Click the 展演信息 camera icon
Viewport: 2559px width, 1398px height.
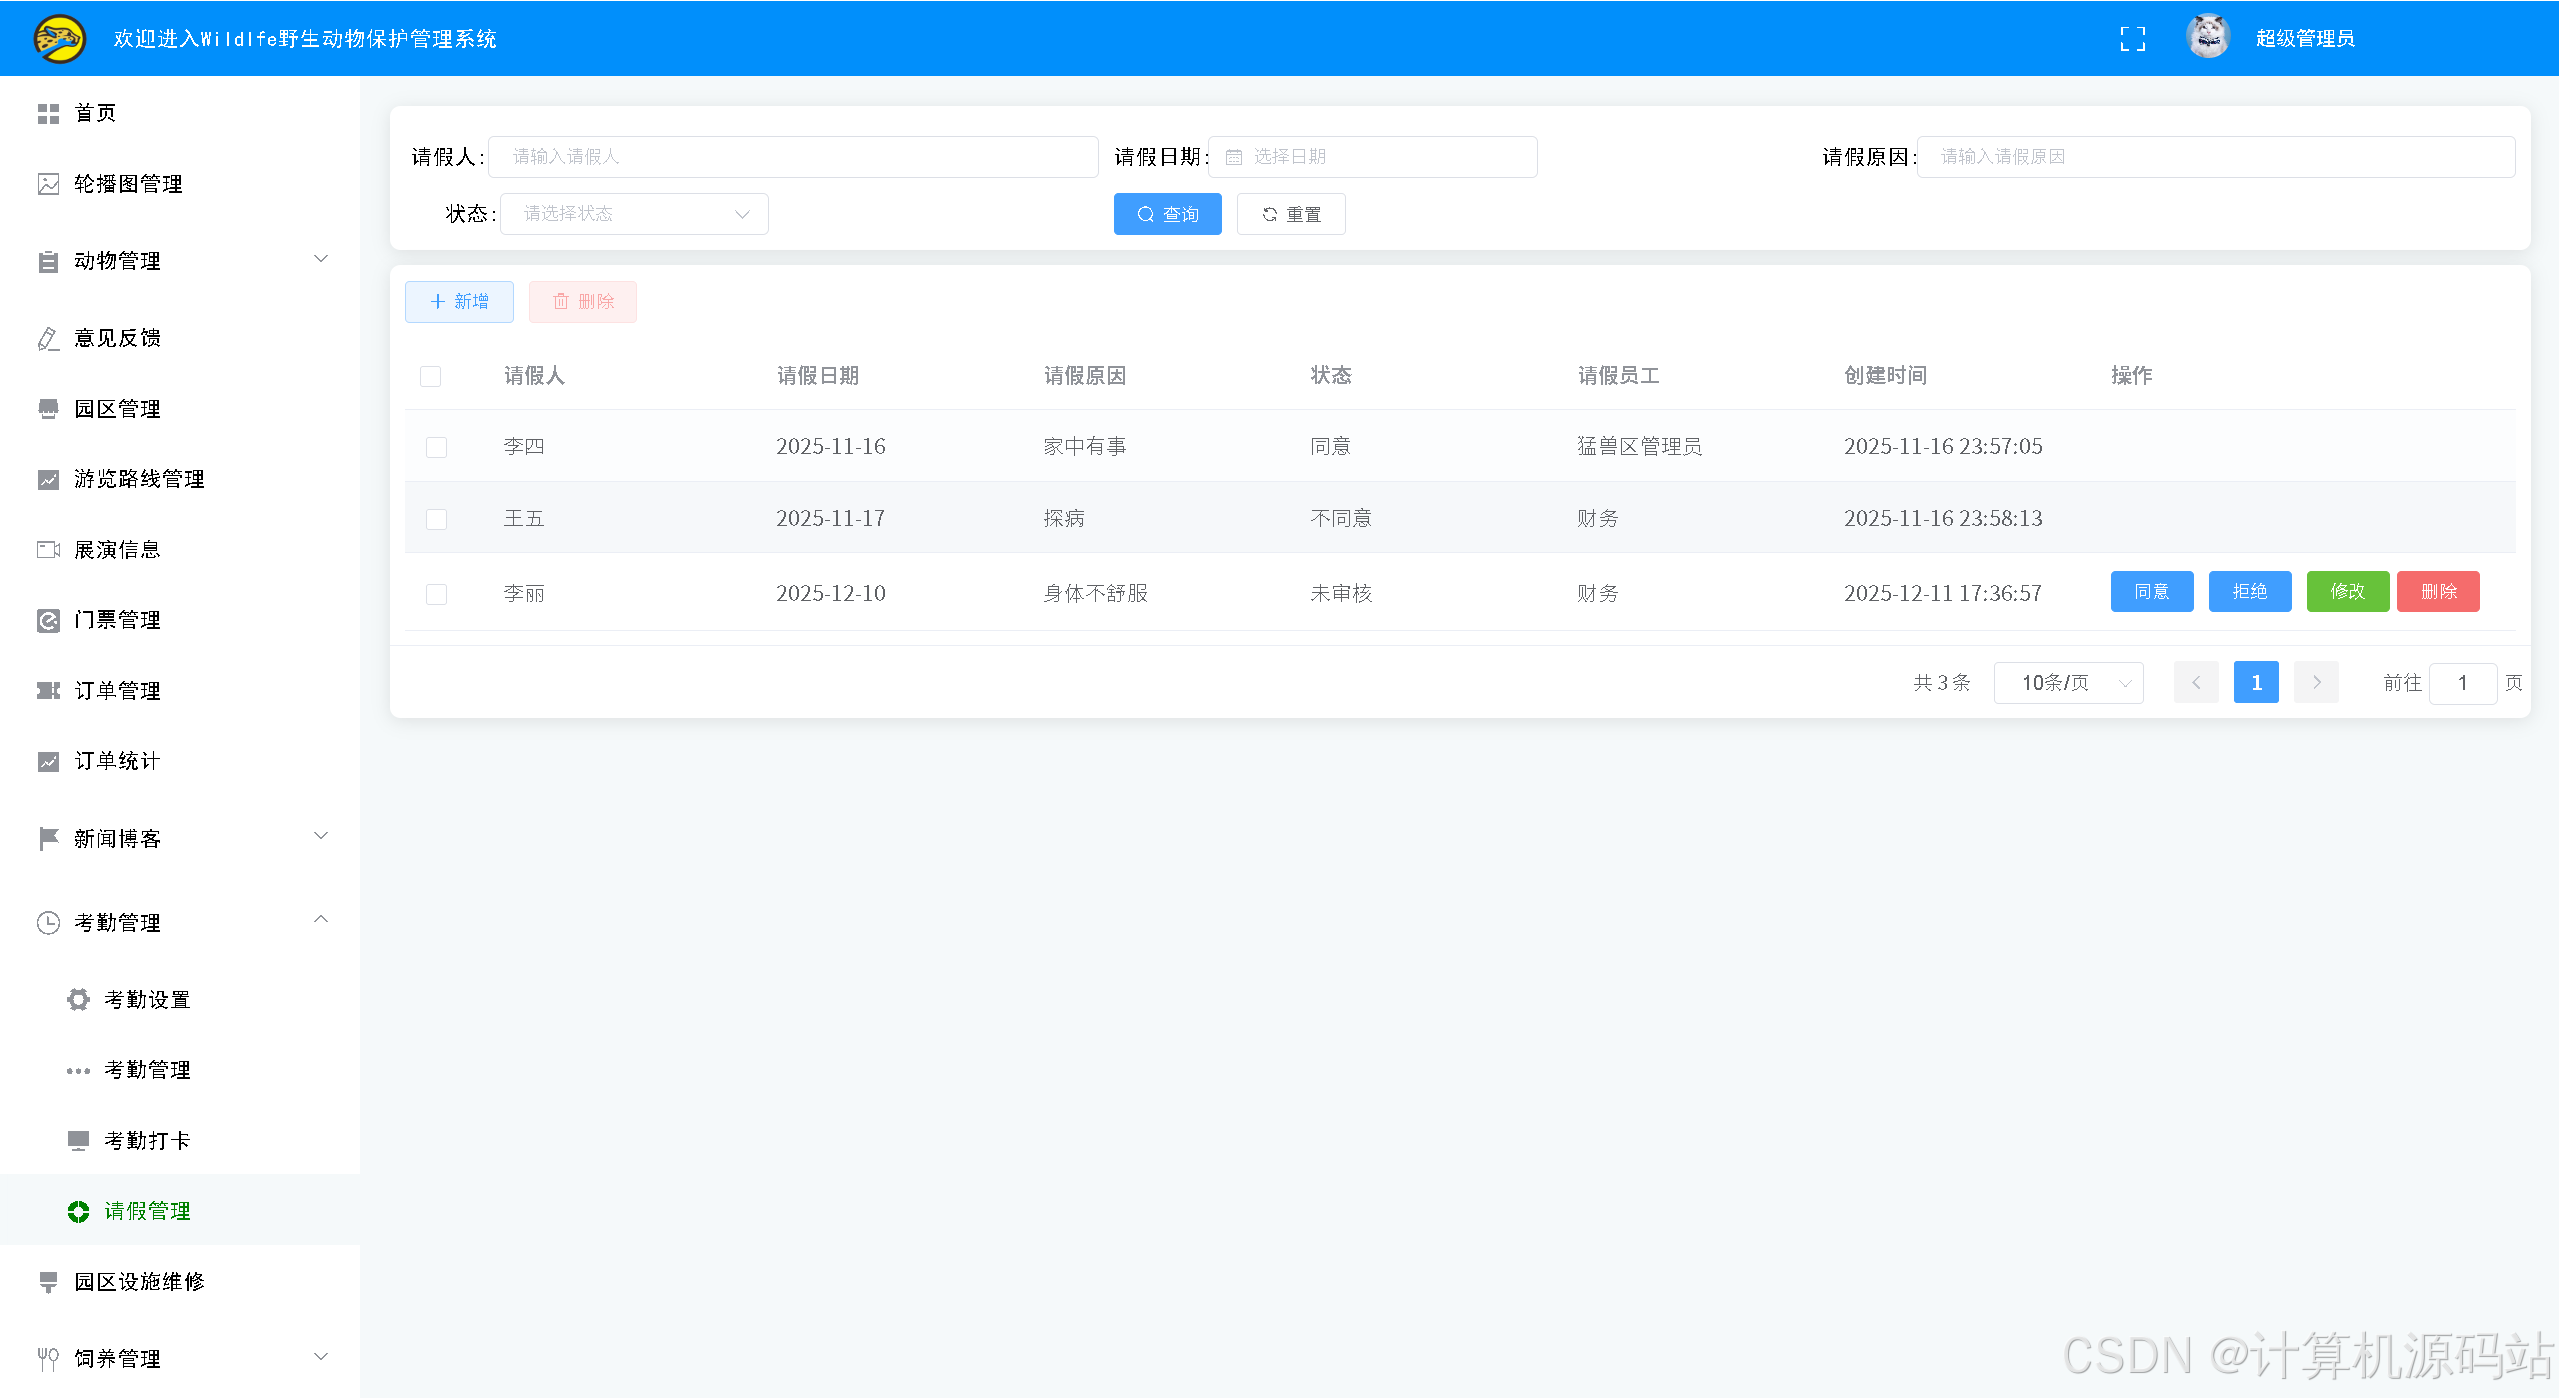48,550
